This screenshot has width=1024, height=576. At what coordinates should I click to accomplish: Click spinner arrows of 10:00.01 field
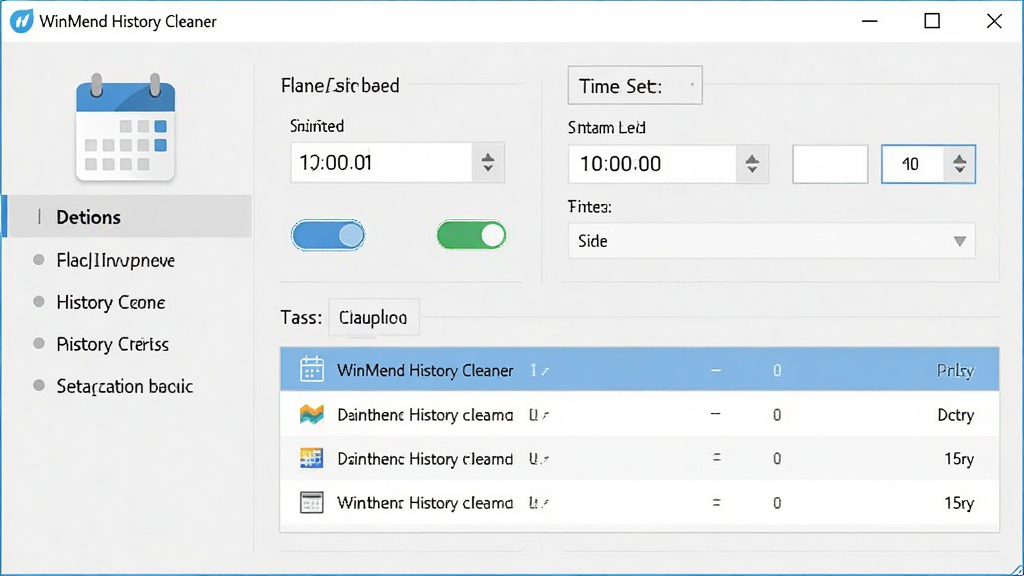488,162
